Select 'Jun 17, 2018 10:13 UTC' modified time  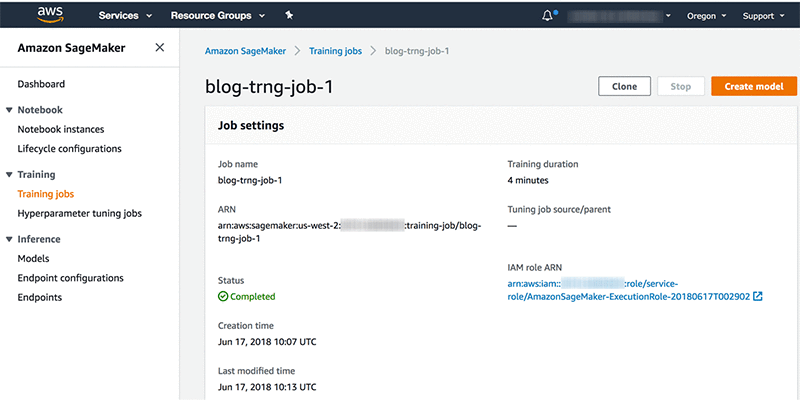pyautogui.click(x=267, y=387)
